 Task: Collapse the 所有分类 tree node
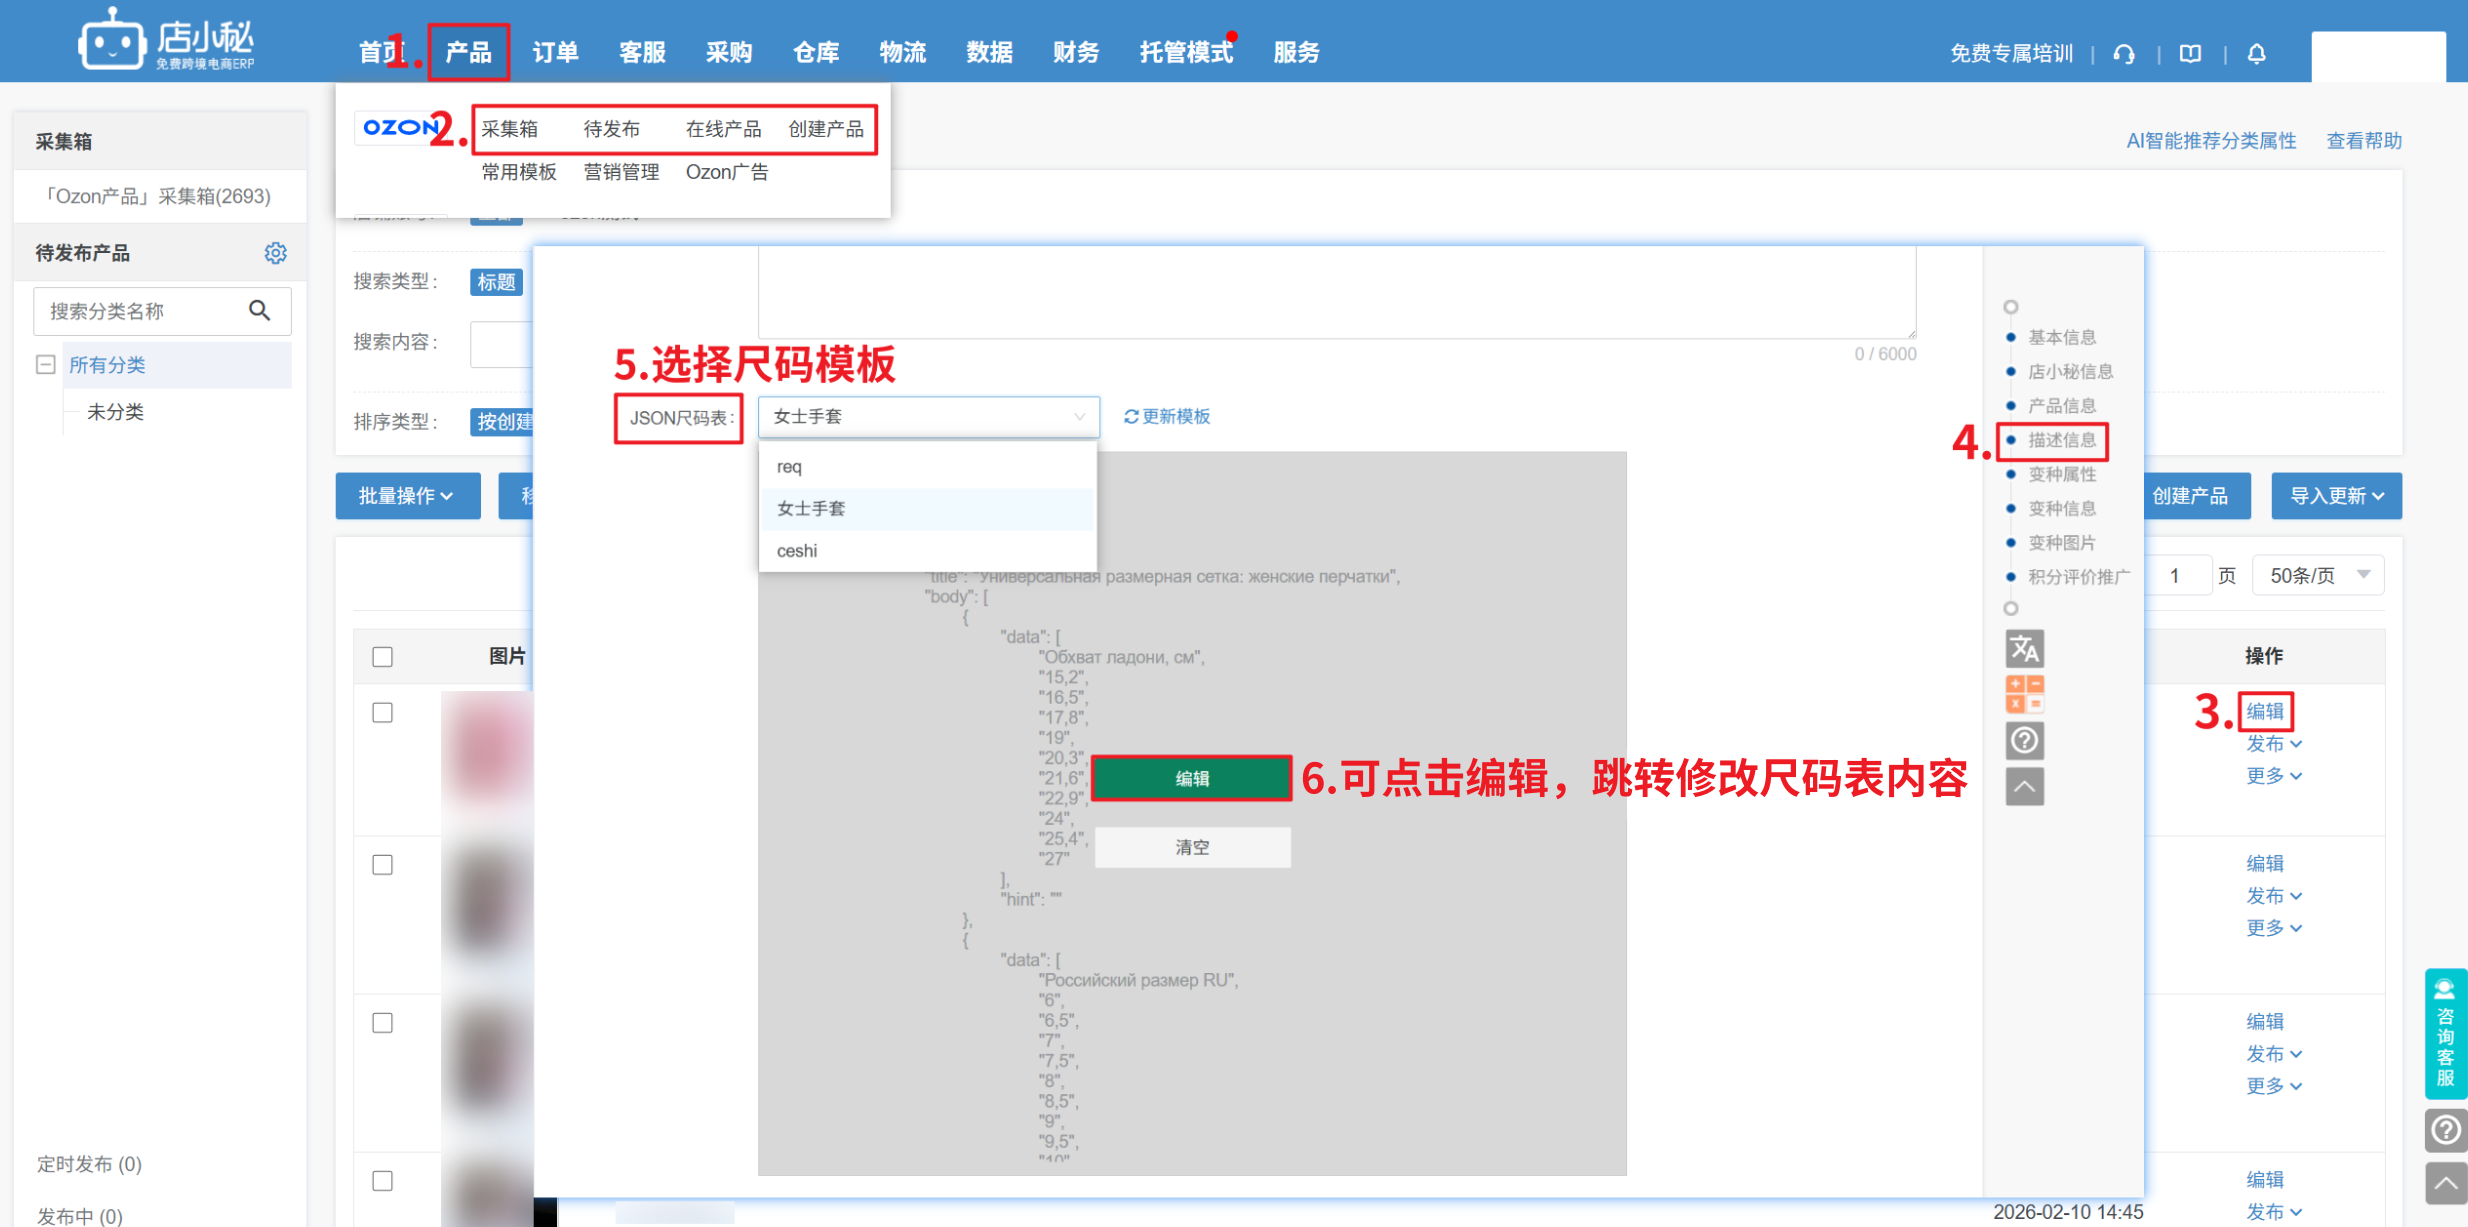45,365
